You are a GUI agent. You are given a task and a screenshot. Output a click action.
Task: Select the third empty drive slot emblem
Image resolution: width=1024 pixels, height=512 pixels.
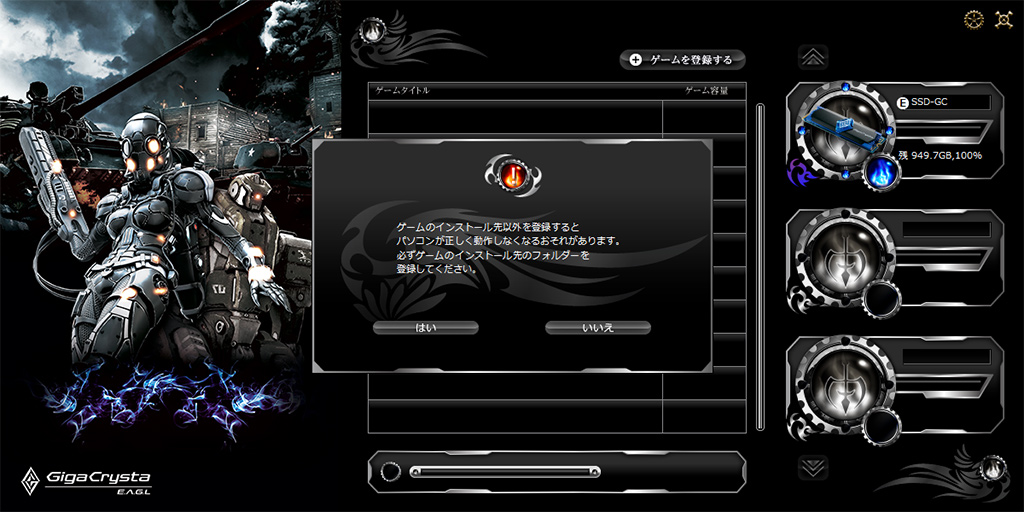844,383
